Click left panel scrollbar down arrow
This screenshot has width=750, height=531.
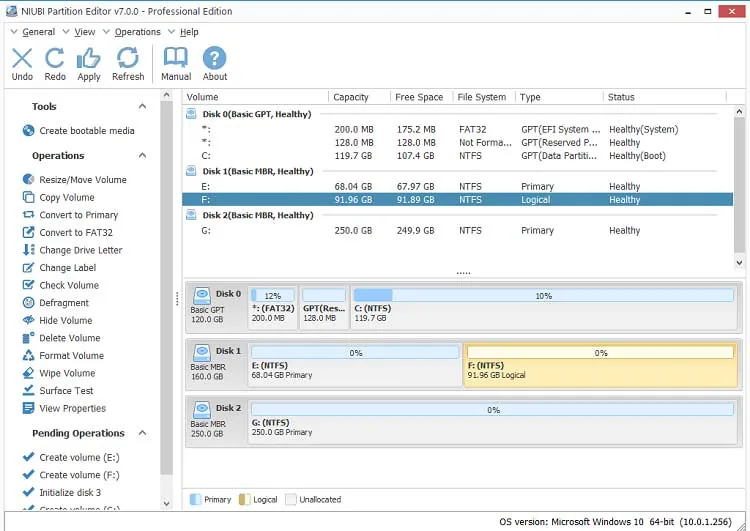pos(166,503)
